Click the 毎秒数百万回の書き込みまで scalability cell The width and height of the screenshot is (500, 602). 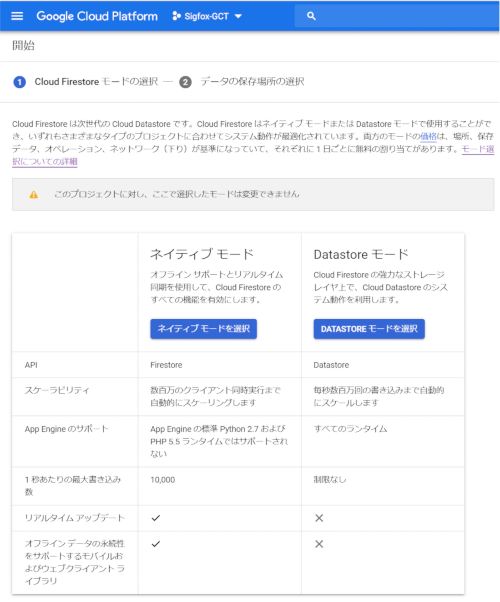pos(379,397)
